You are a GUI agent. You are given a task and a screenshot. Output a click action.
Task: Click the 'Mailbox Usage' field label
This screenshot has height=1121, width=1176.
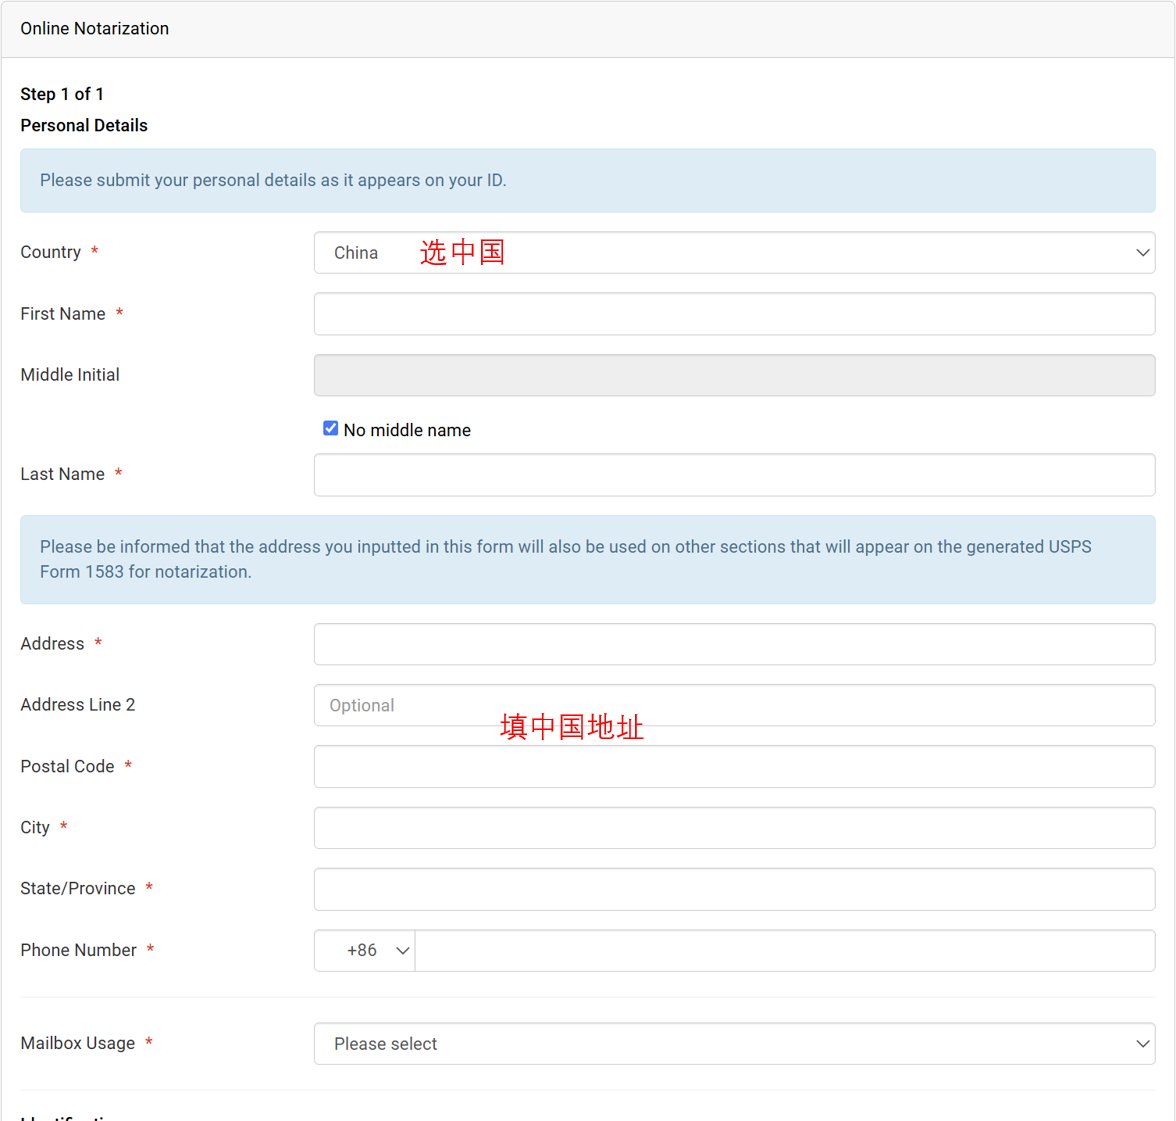78,1043
